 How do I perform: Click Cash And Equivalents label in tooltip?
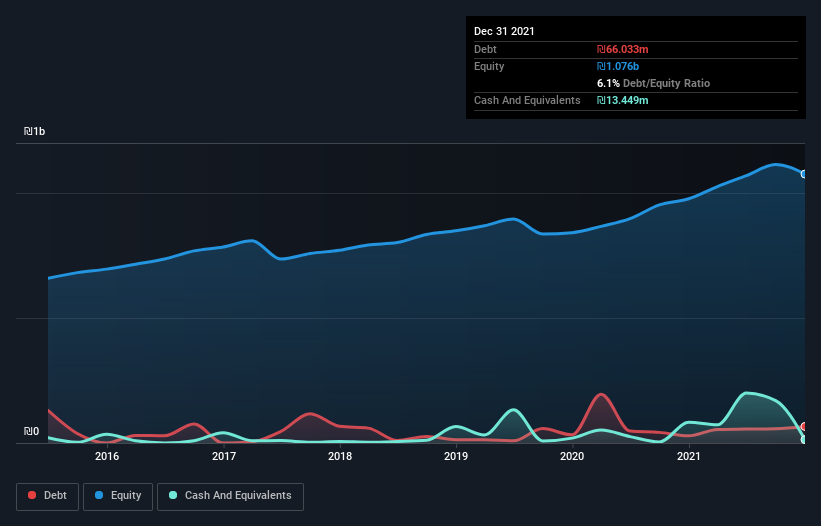(x=527, y=100)
